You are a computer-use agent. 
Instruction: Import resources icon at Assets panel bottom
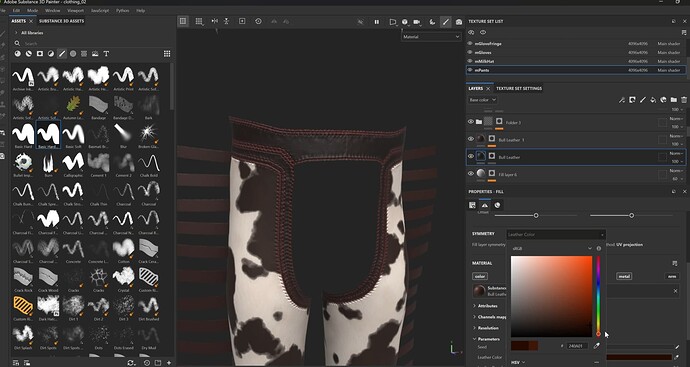pos(169,363)
